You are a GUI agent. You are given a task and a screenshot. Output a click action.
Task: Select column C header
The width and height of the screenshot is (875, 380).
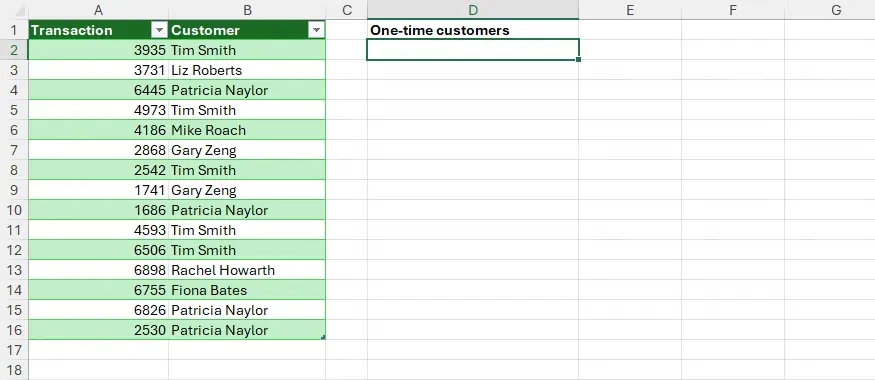[347, 10]
